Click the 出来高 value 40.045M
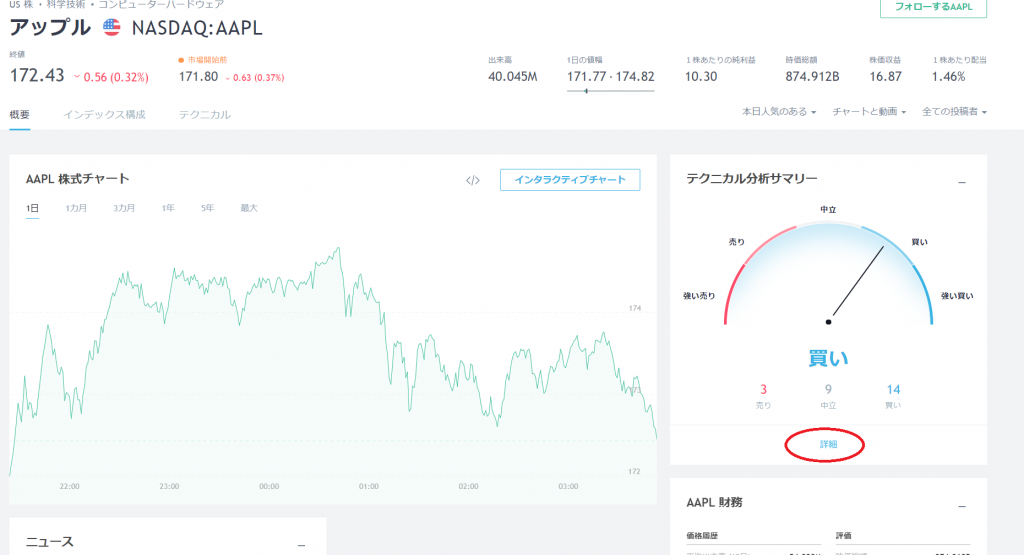Screen dimensions: 1024x555 (x=513, y=76)
